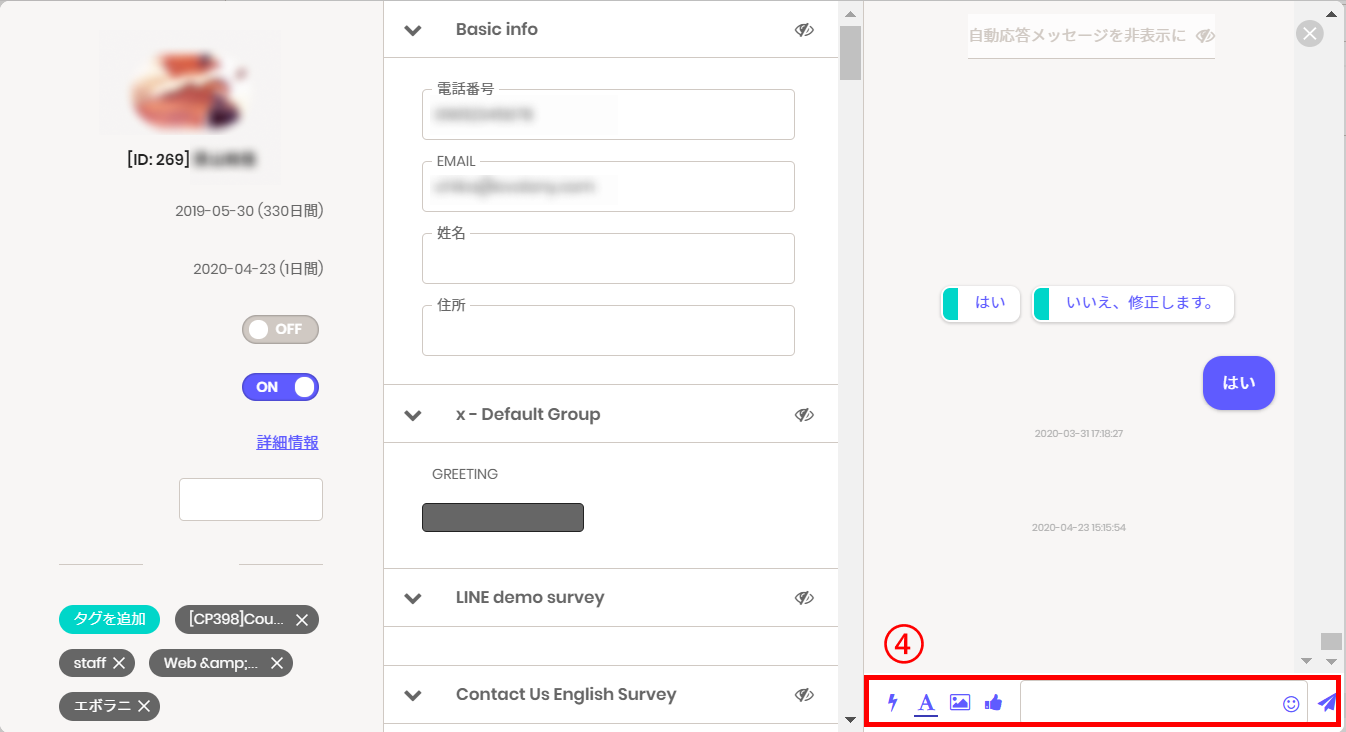Turn off the ON switch
Viewport: 1346px width, 732px height.
point(280,387)
